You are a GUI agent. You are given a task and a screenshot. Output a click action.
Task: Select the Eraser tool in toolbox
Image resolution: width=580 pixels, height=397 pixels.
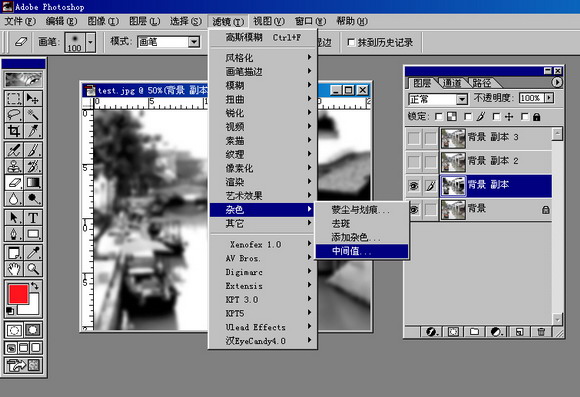point(14,182)
